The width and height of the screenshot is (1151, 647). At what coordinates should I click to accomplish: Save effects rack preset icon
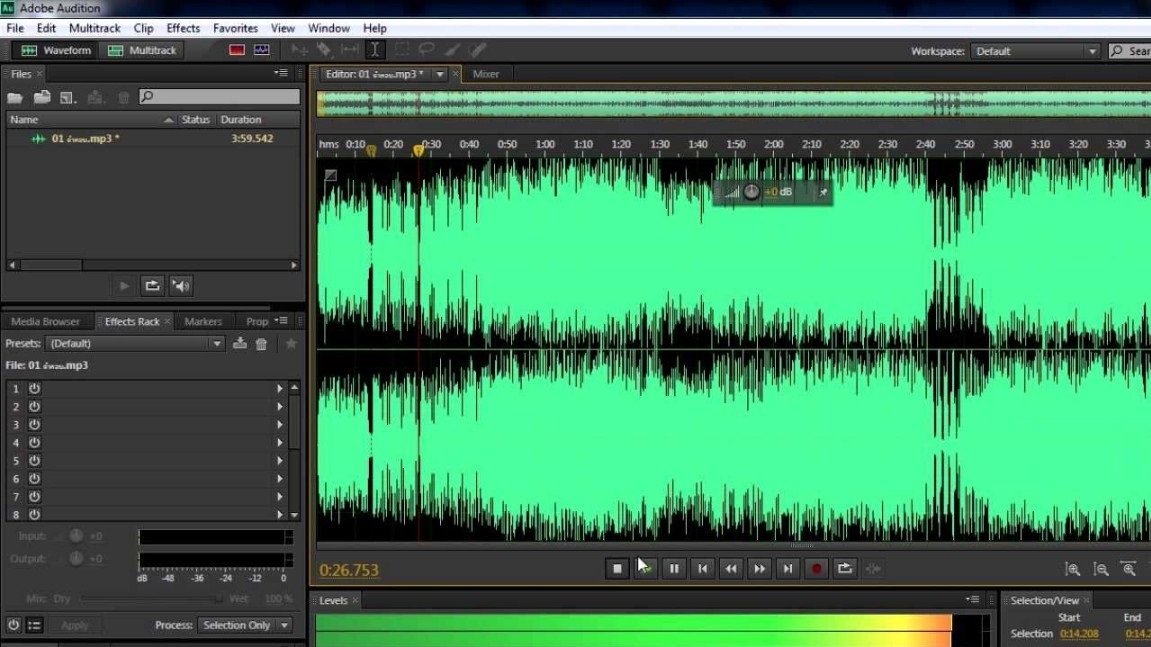(240, 343)
